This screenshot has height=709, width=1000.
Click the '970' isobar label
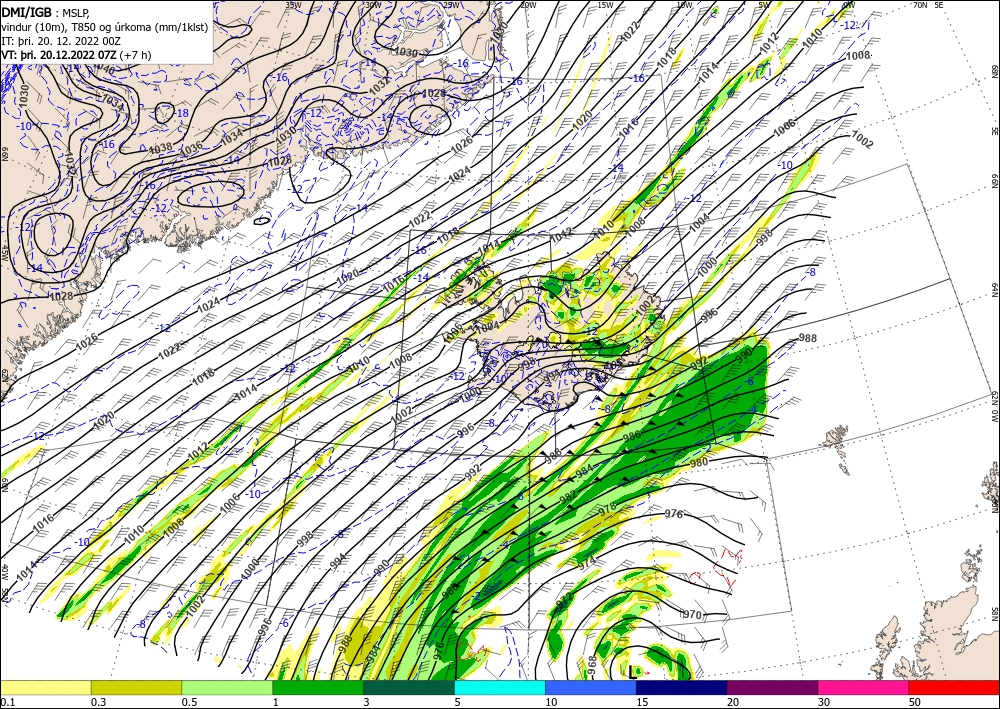point(692,615)
